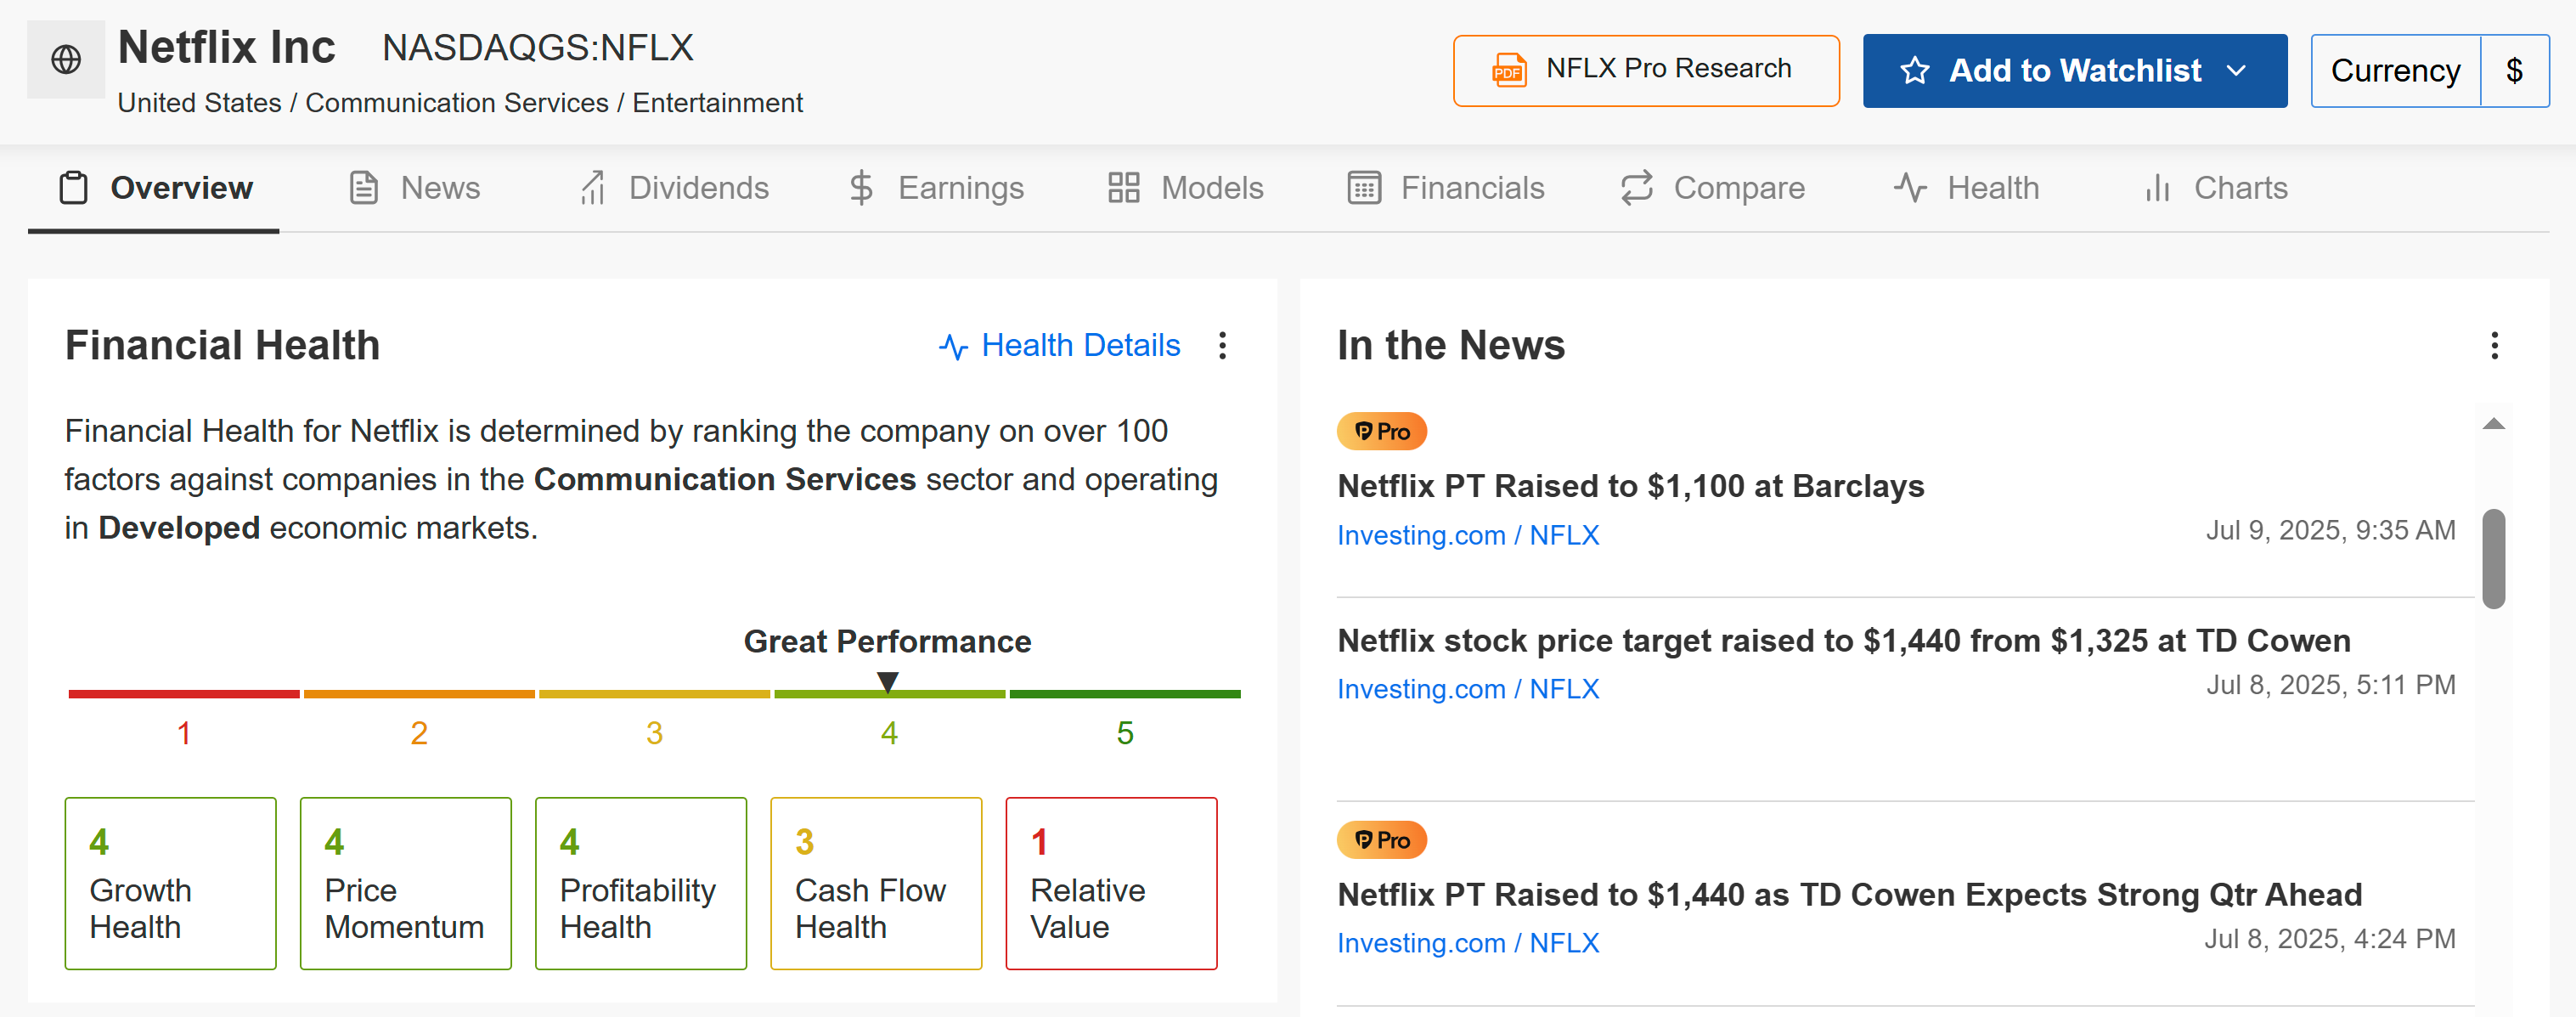Open Financial Health three-dot menu
Screen dimensions: 2576x1017
pos(1222,346)
